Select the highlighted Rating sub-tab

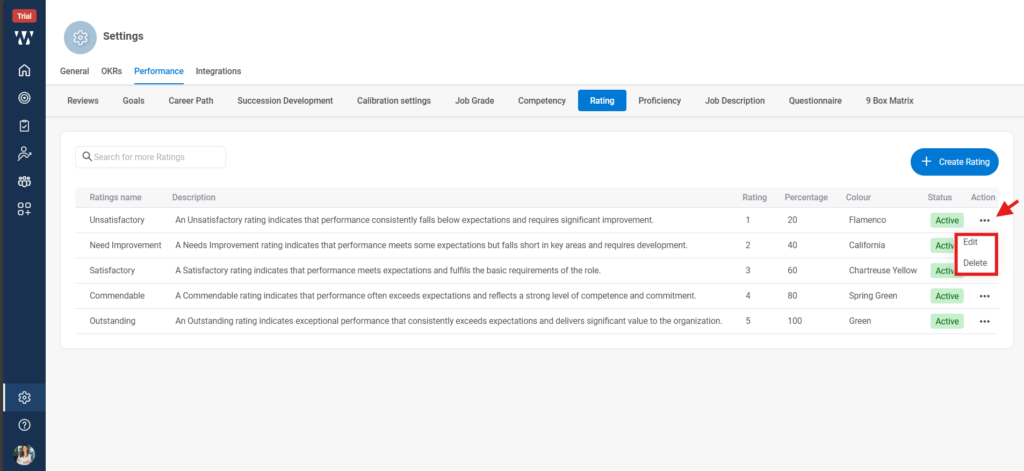pyautogui.click(x=602, y=101)
